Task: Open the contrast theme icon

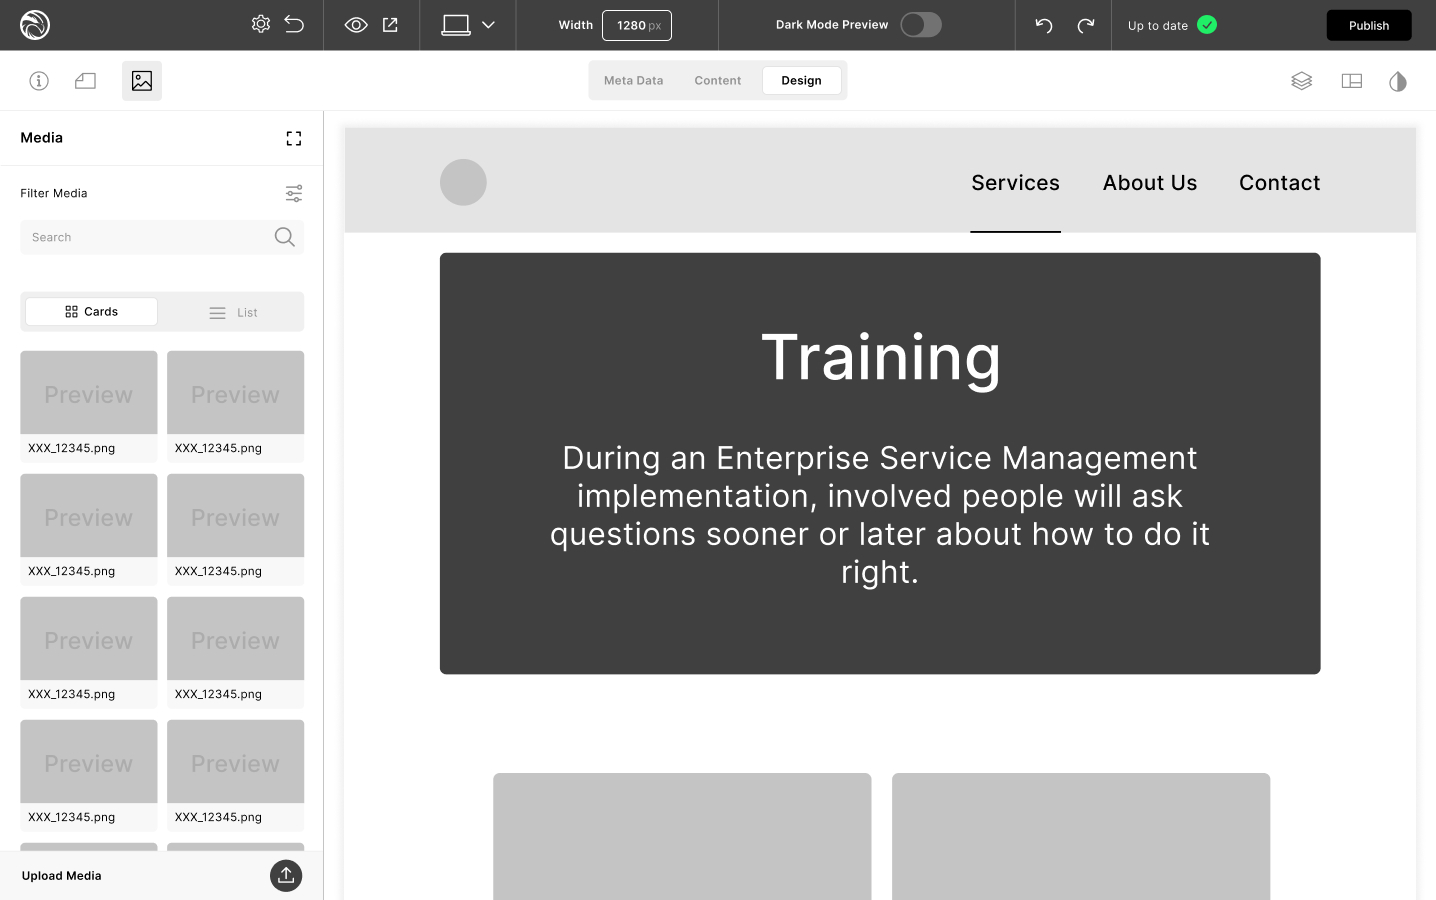Action: pos(1397,81)
